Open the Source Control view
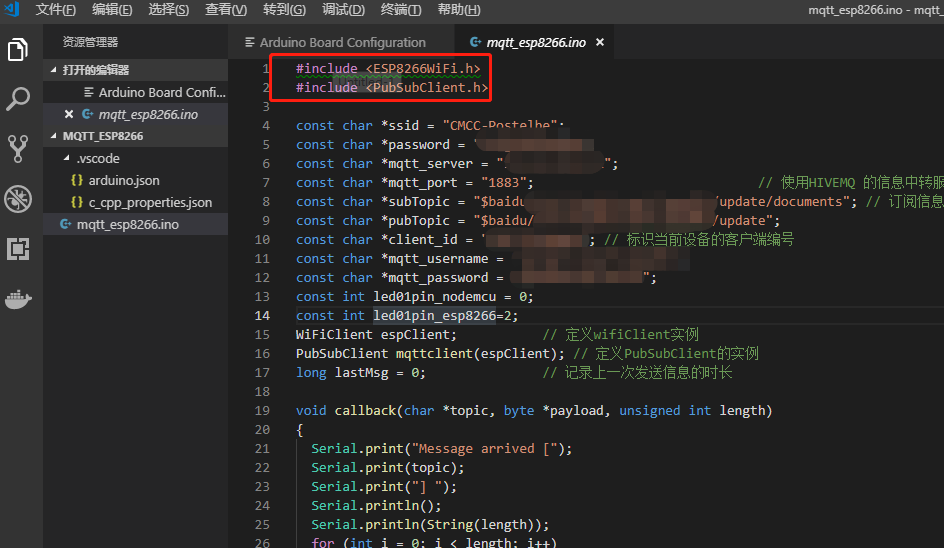This screenshot has height=548, width=944. click(18, 149)
